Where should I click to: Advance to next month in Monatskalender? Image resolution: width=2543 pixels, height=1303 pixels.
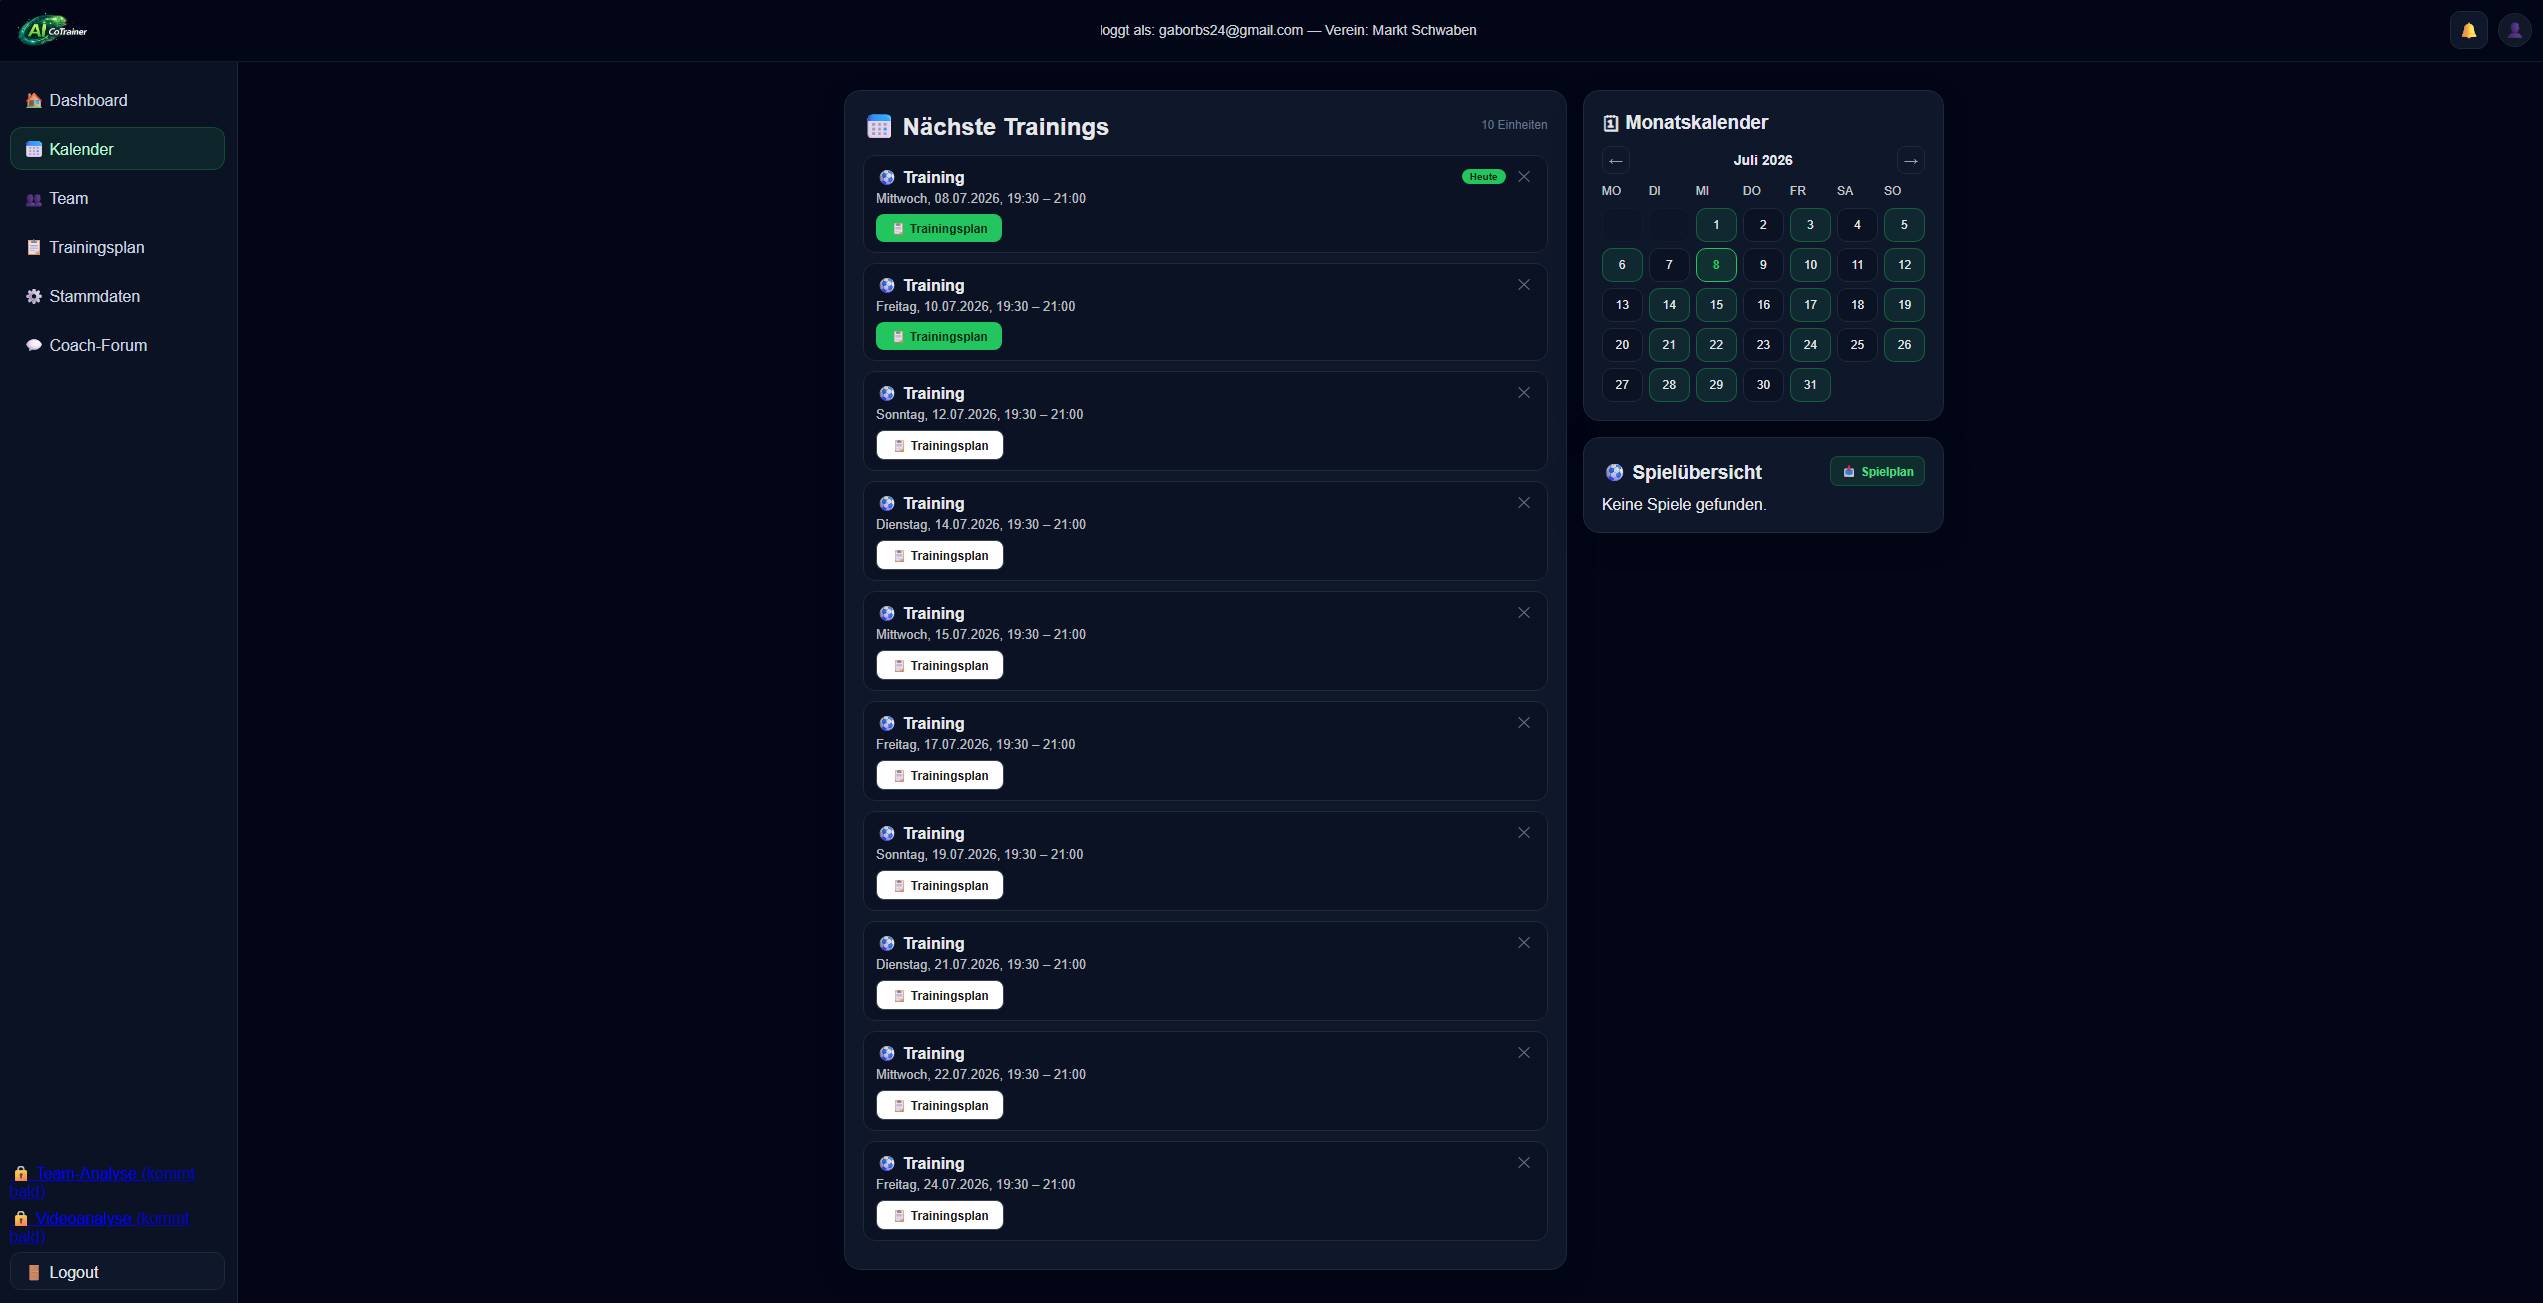[x=1910, y=161]
